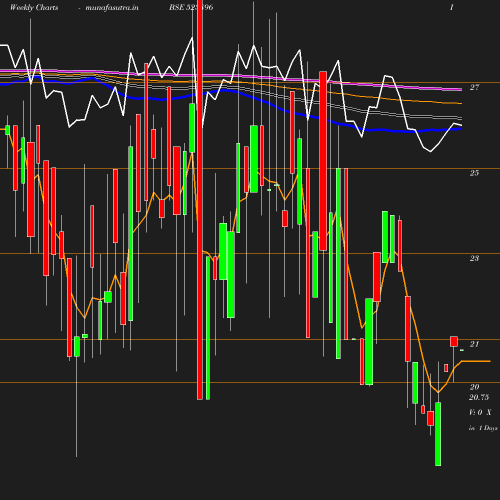500x500 pixels.
Task: Click the 25 price axis label
Action: click(474, 173)
